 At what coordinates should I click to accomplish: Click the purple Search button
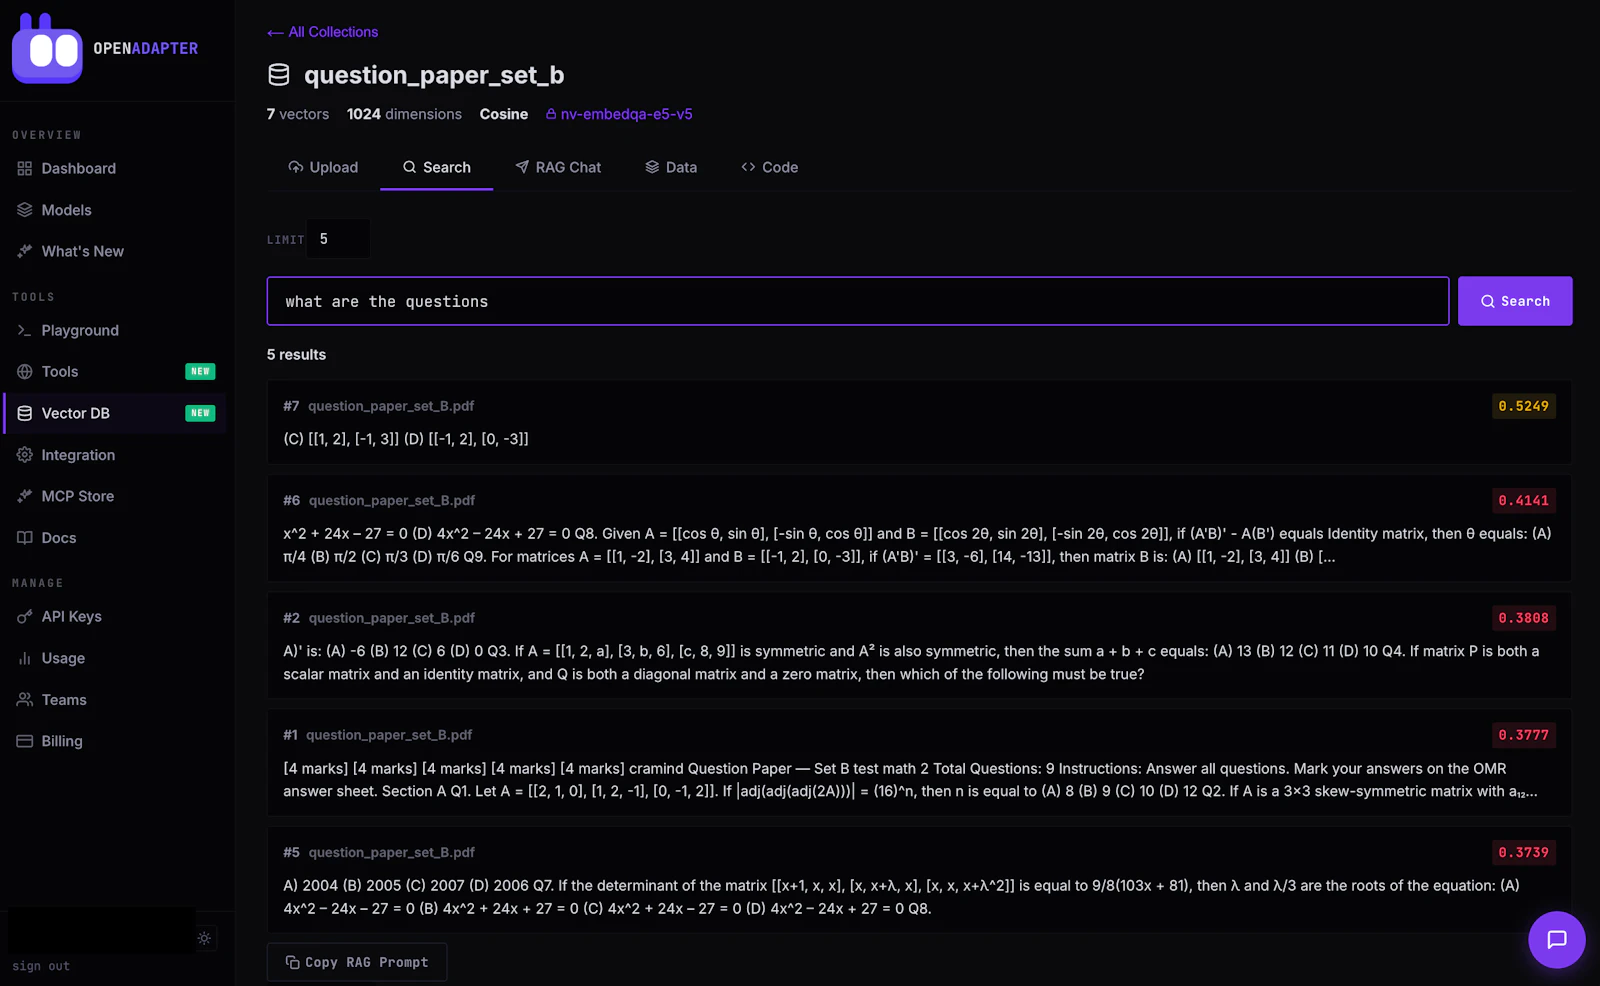pos(1515,301)
